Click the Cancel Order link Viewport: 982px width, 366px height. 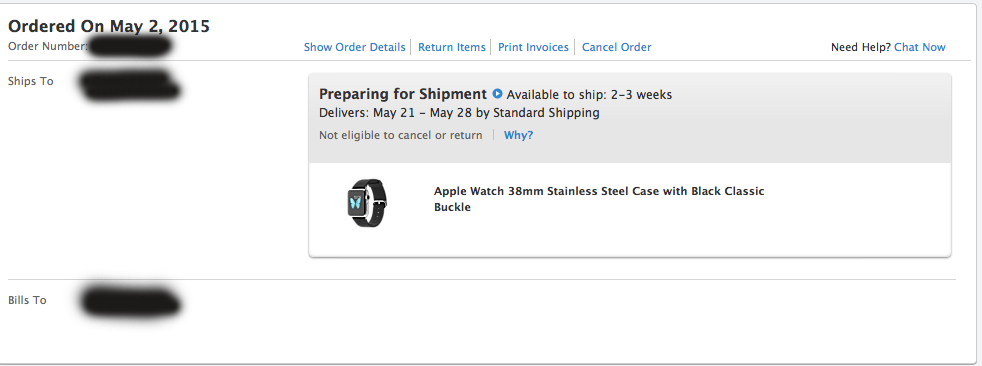(x=616, y=47)
